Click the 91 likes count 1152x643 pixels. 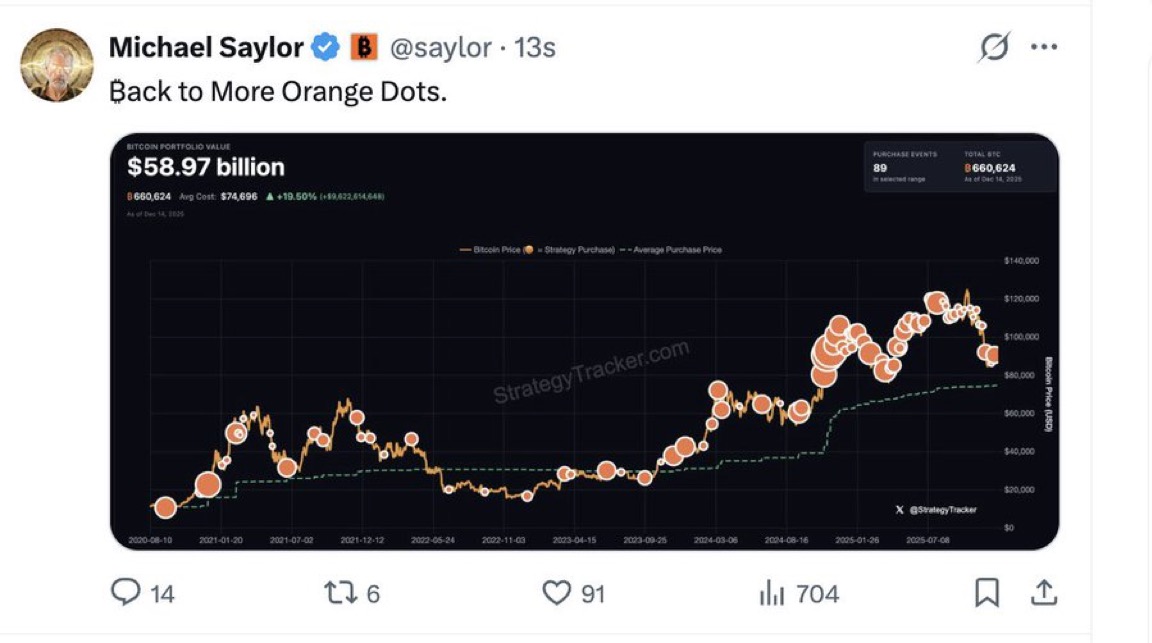click(x=593, y=594)
